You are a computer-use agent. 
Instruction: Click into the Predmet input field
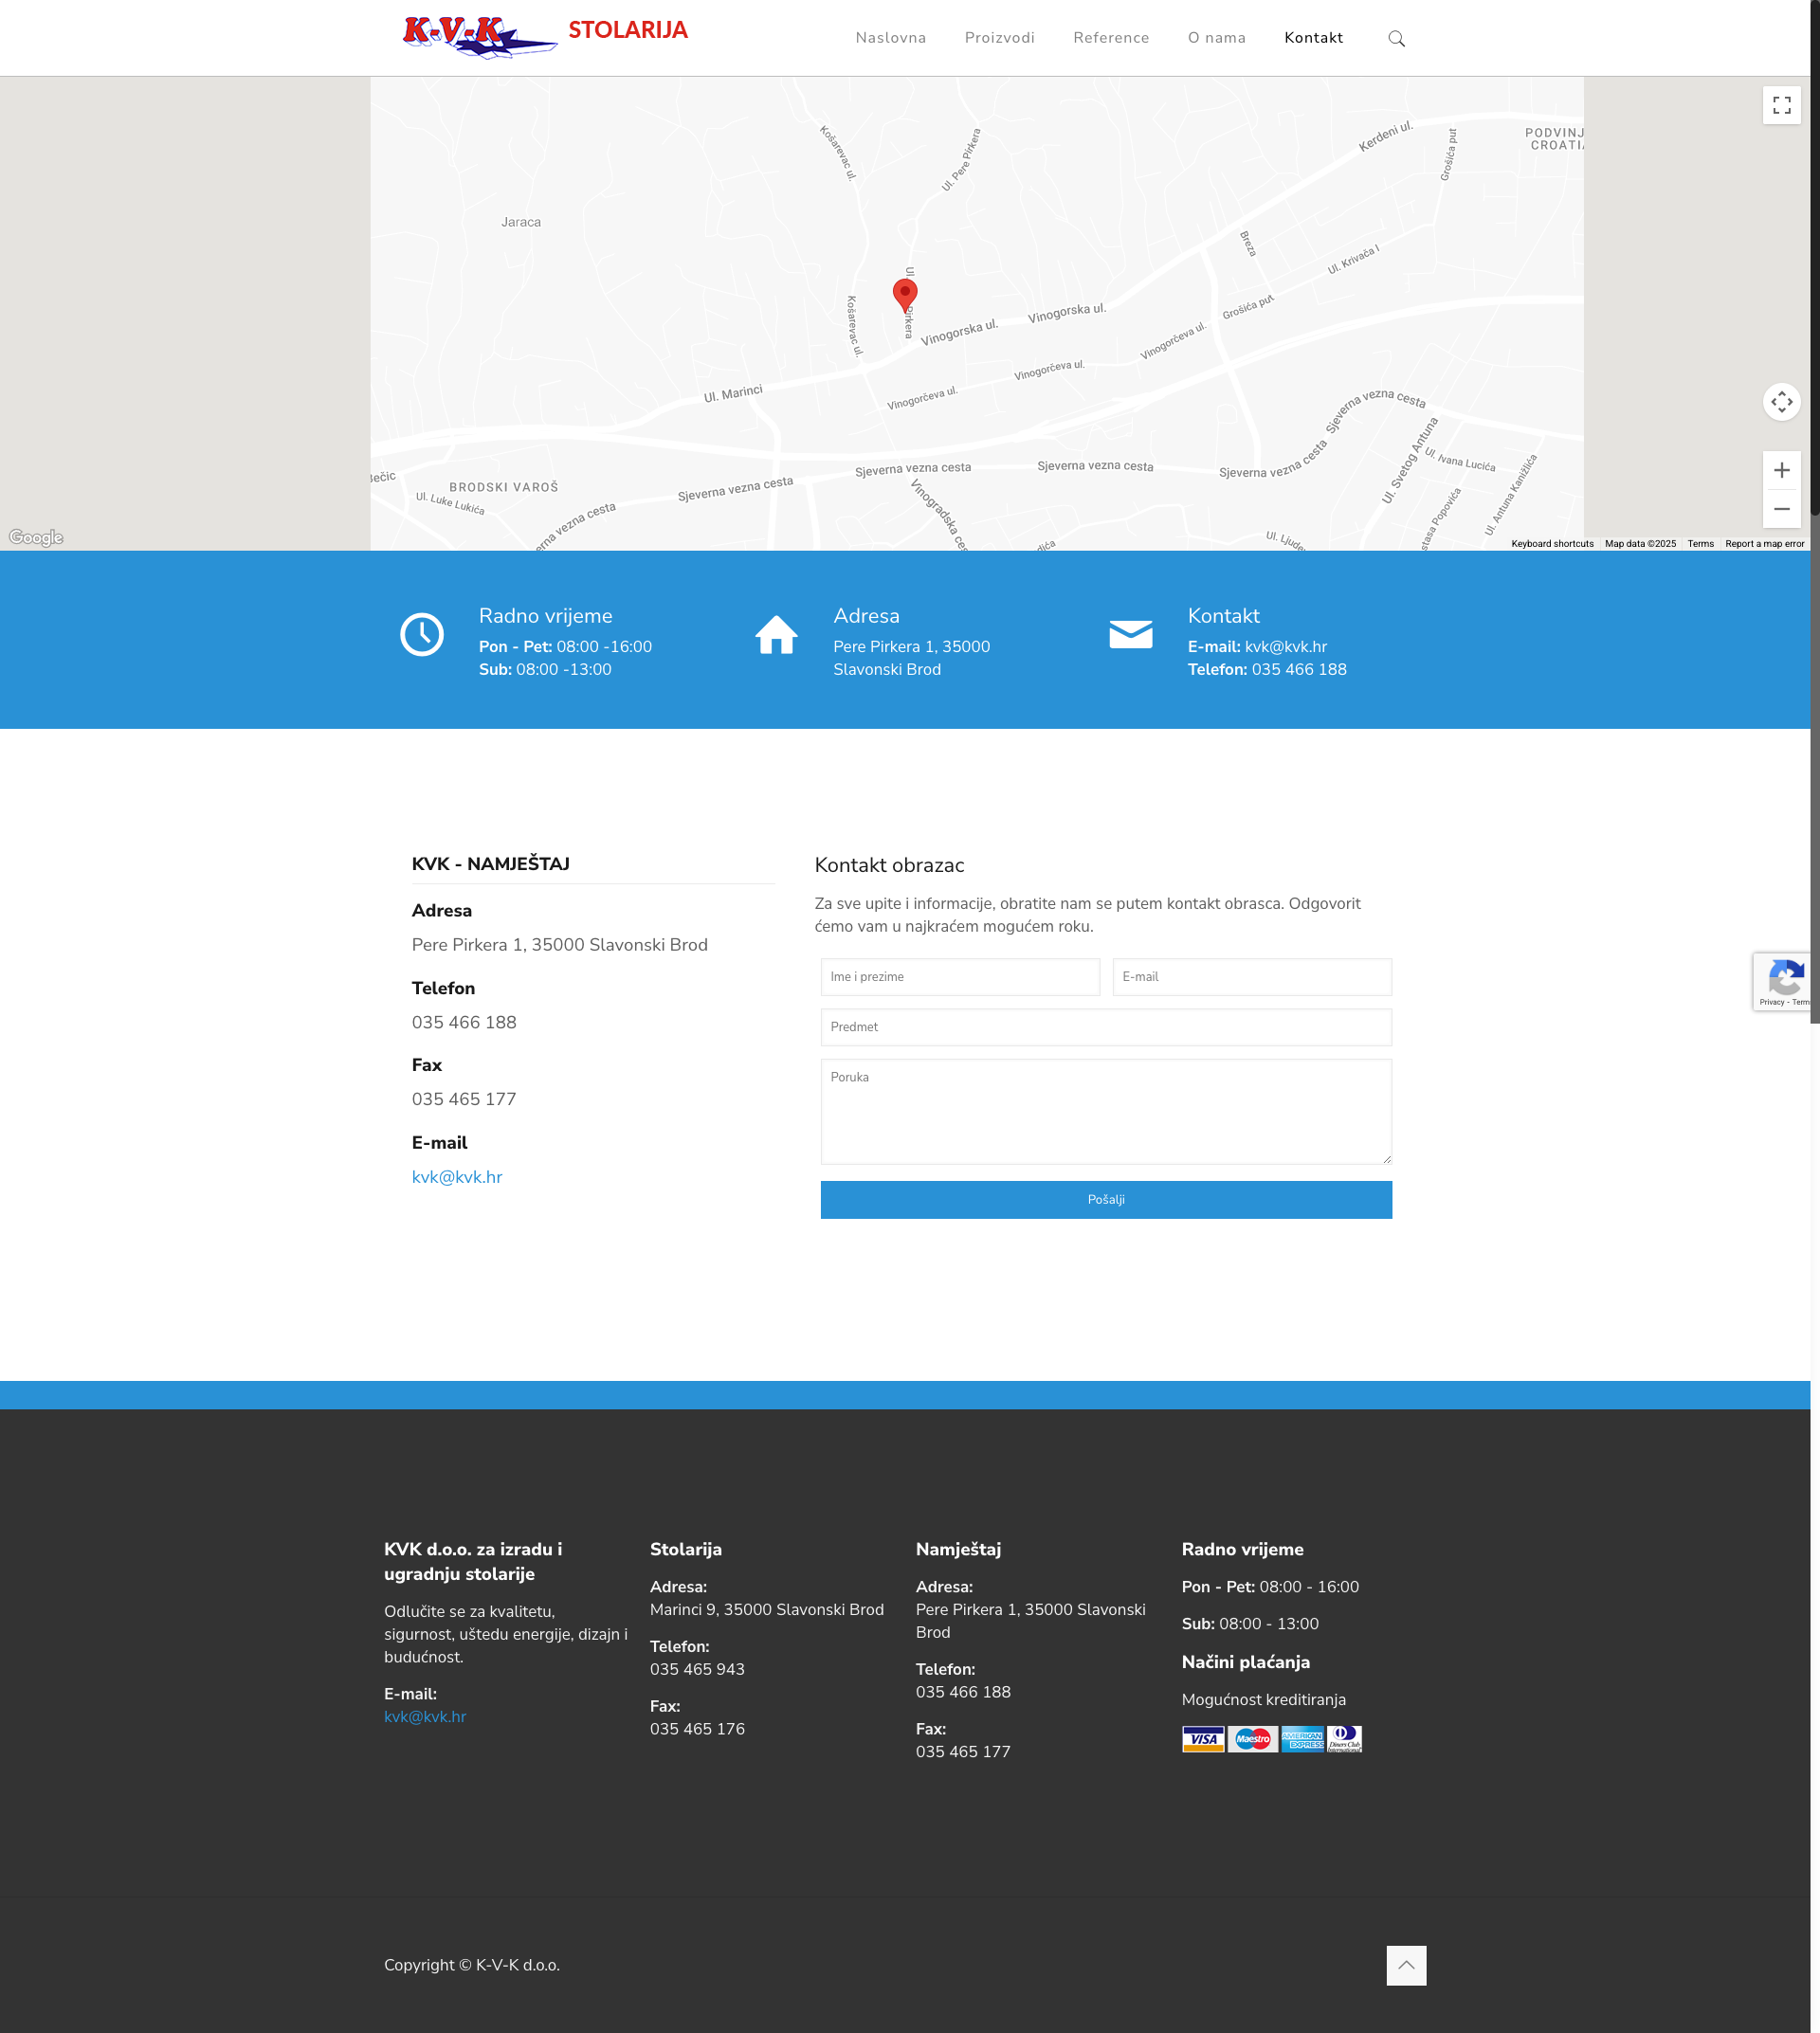coord(1105,1027)
